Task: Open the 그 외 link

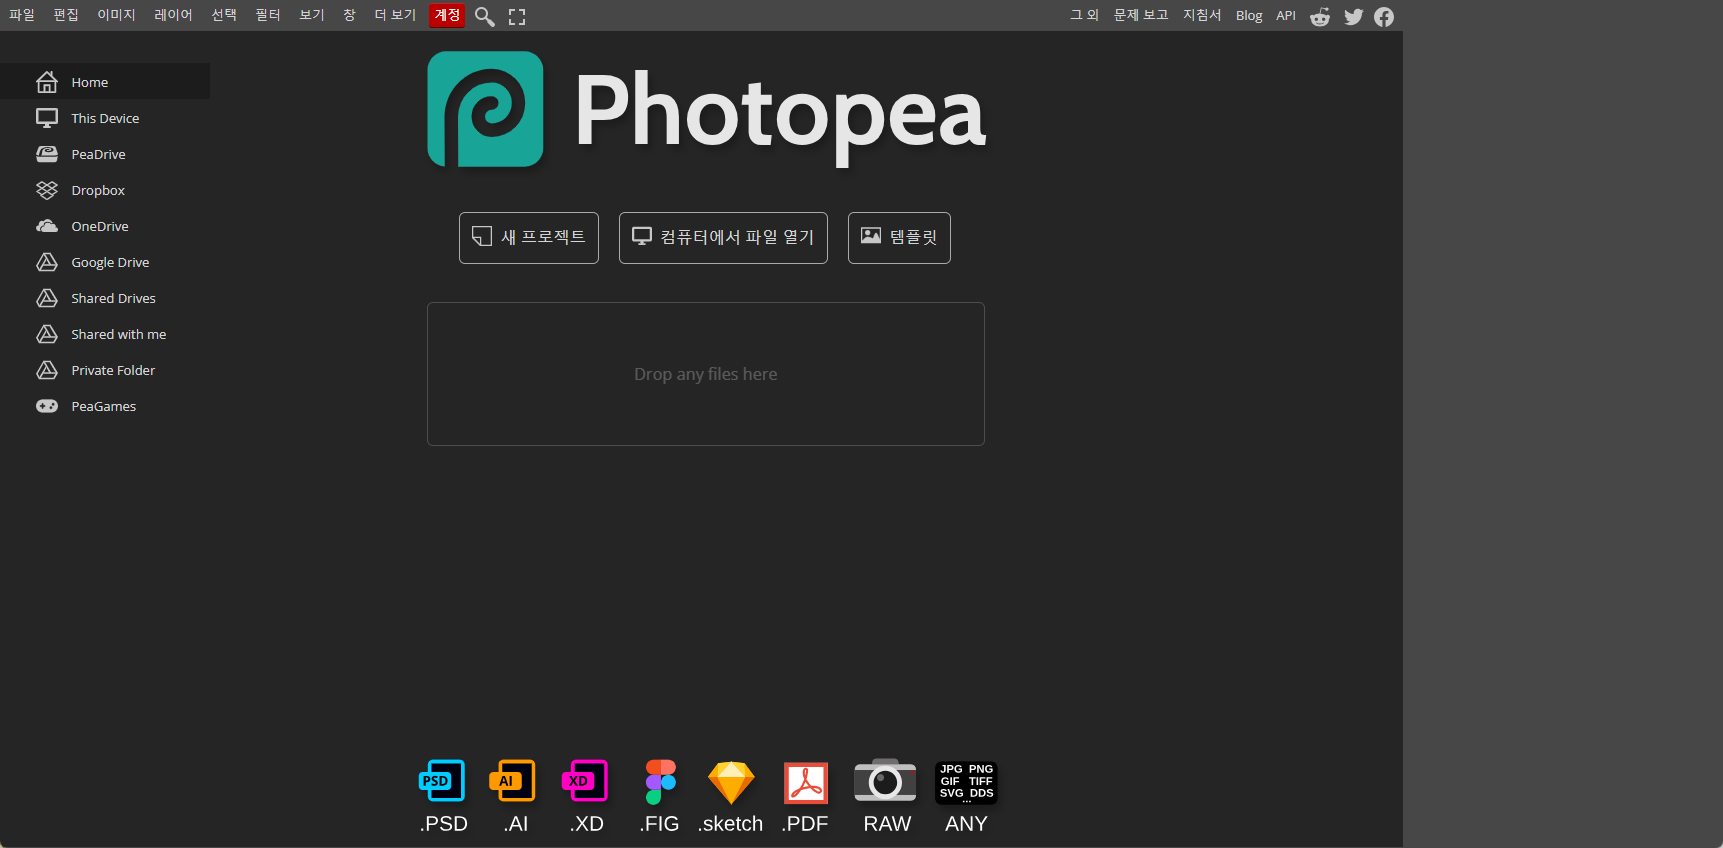Action: point(1084,15)
